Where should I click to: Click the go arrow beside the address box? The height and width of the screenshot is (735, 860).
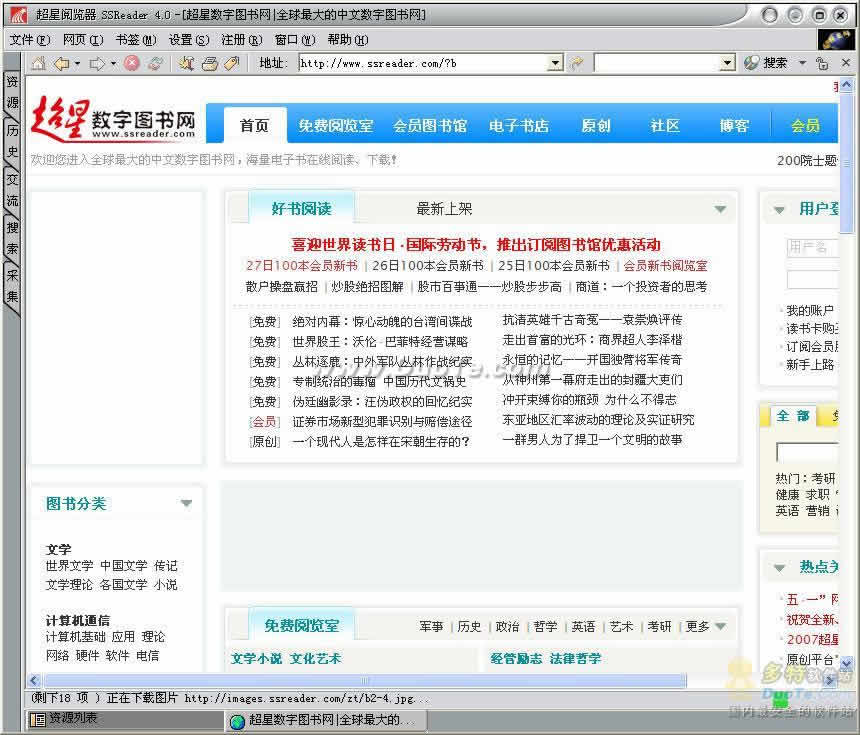pyautogui.click(x=577, y=63)
